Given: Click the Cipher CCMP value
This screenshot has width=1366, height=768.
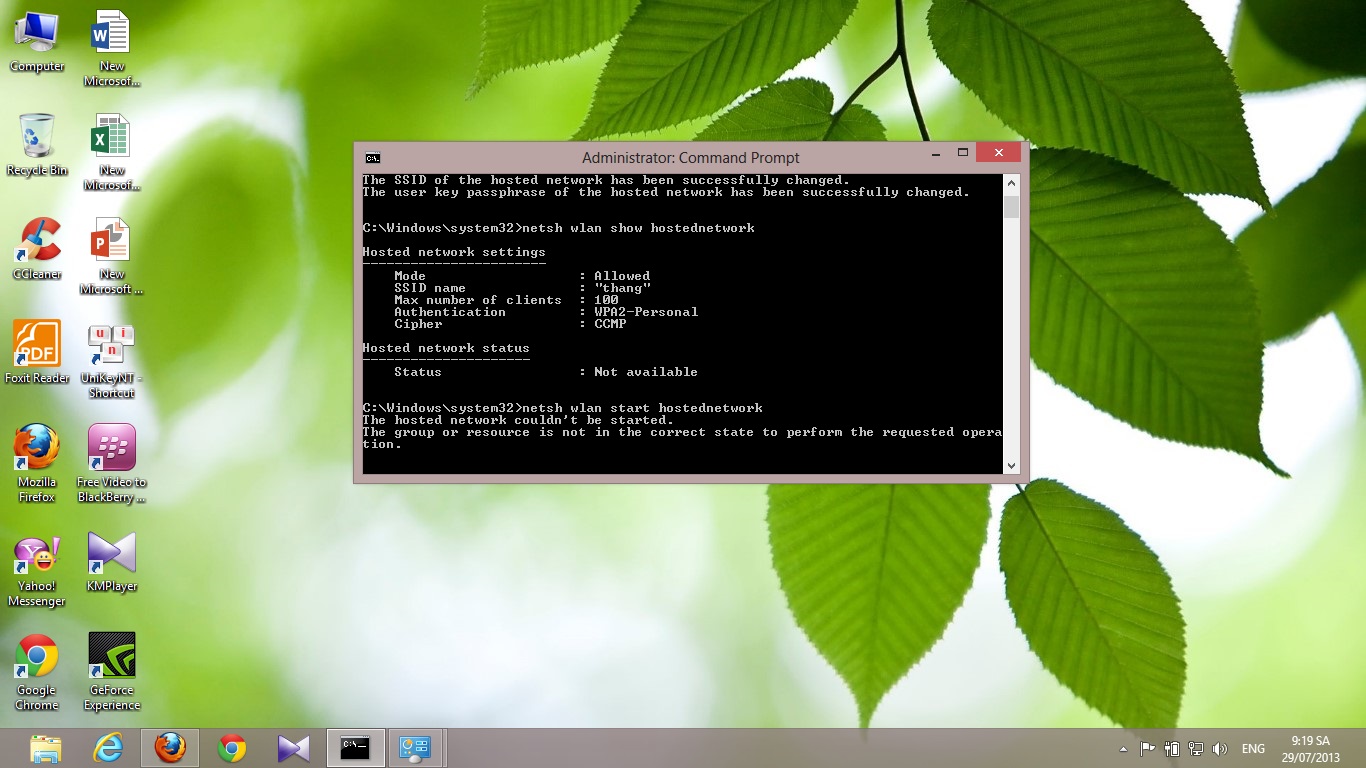Looking at the screenshot, I should 610,324.
